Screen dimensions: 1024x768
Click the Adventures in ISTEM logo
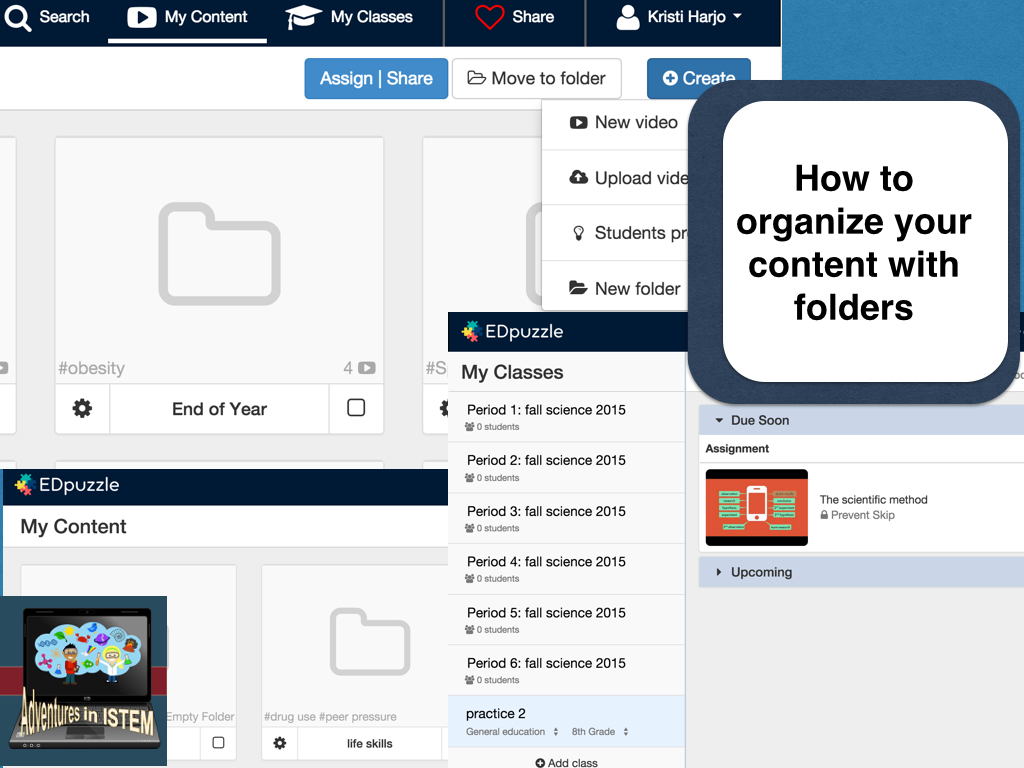(x=84, y=679)
